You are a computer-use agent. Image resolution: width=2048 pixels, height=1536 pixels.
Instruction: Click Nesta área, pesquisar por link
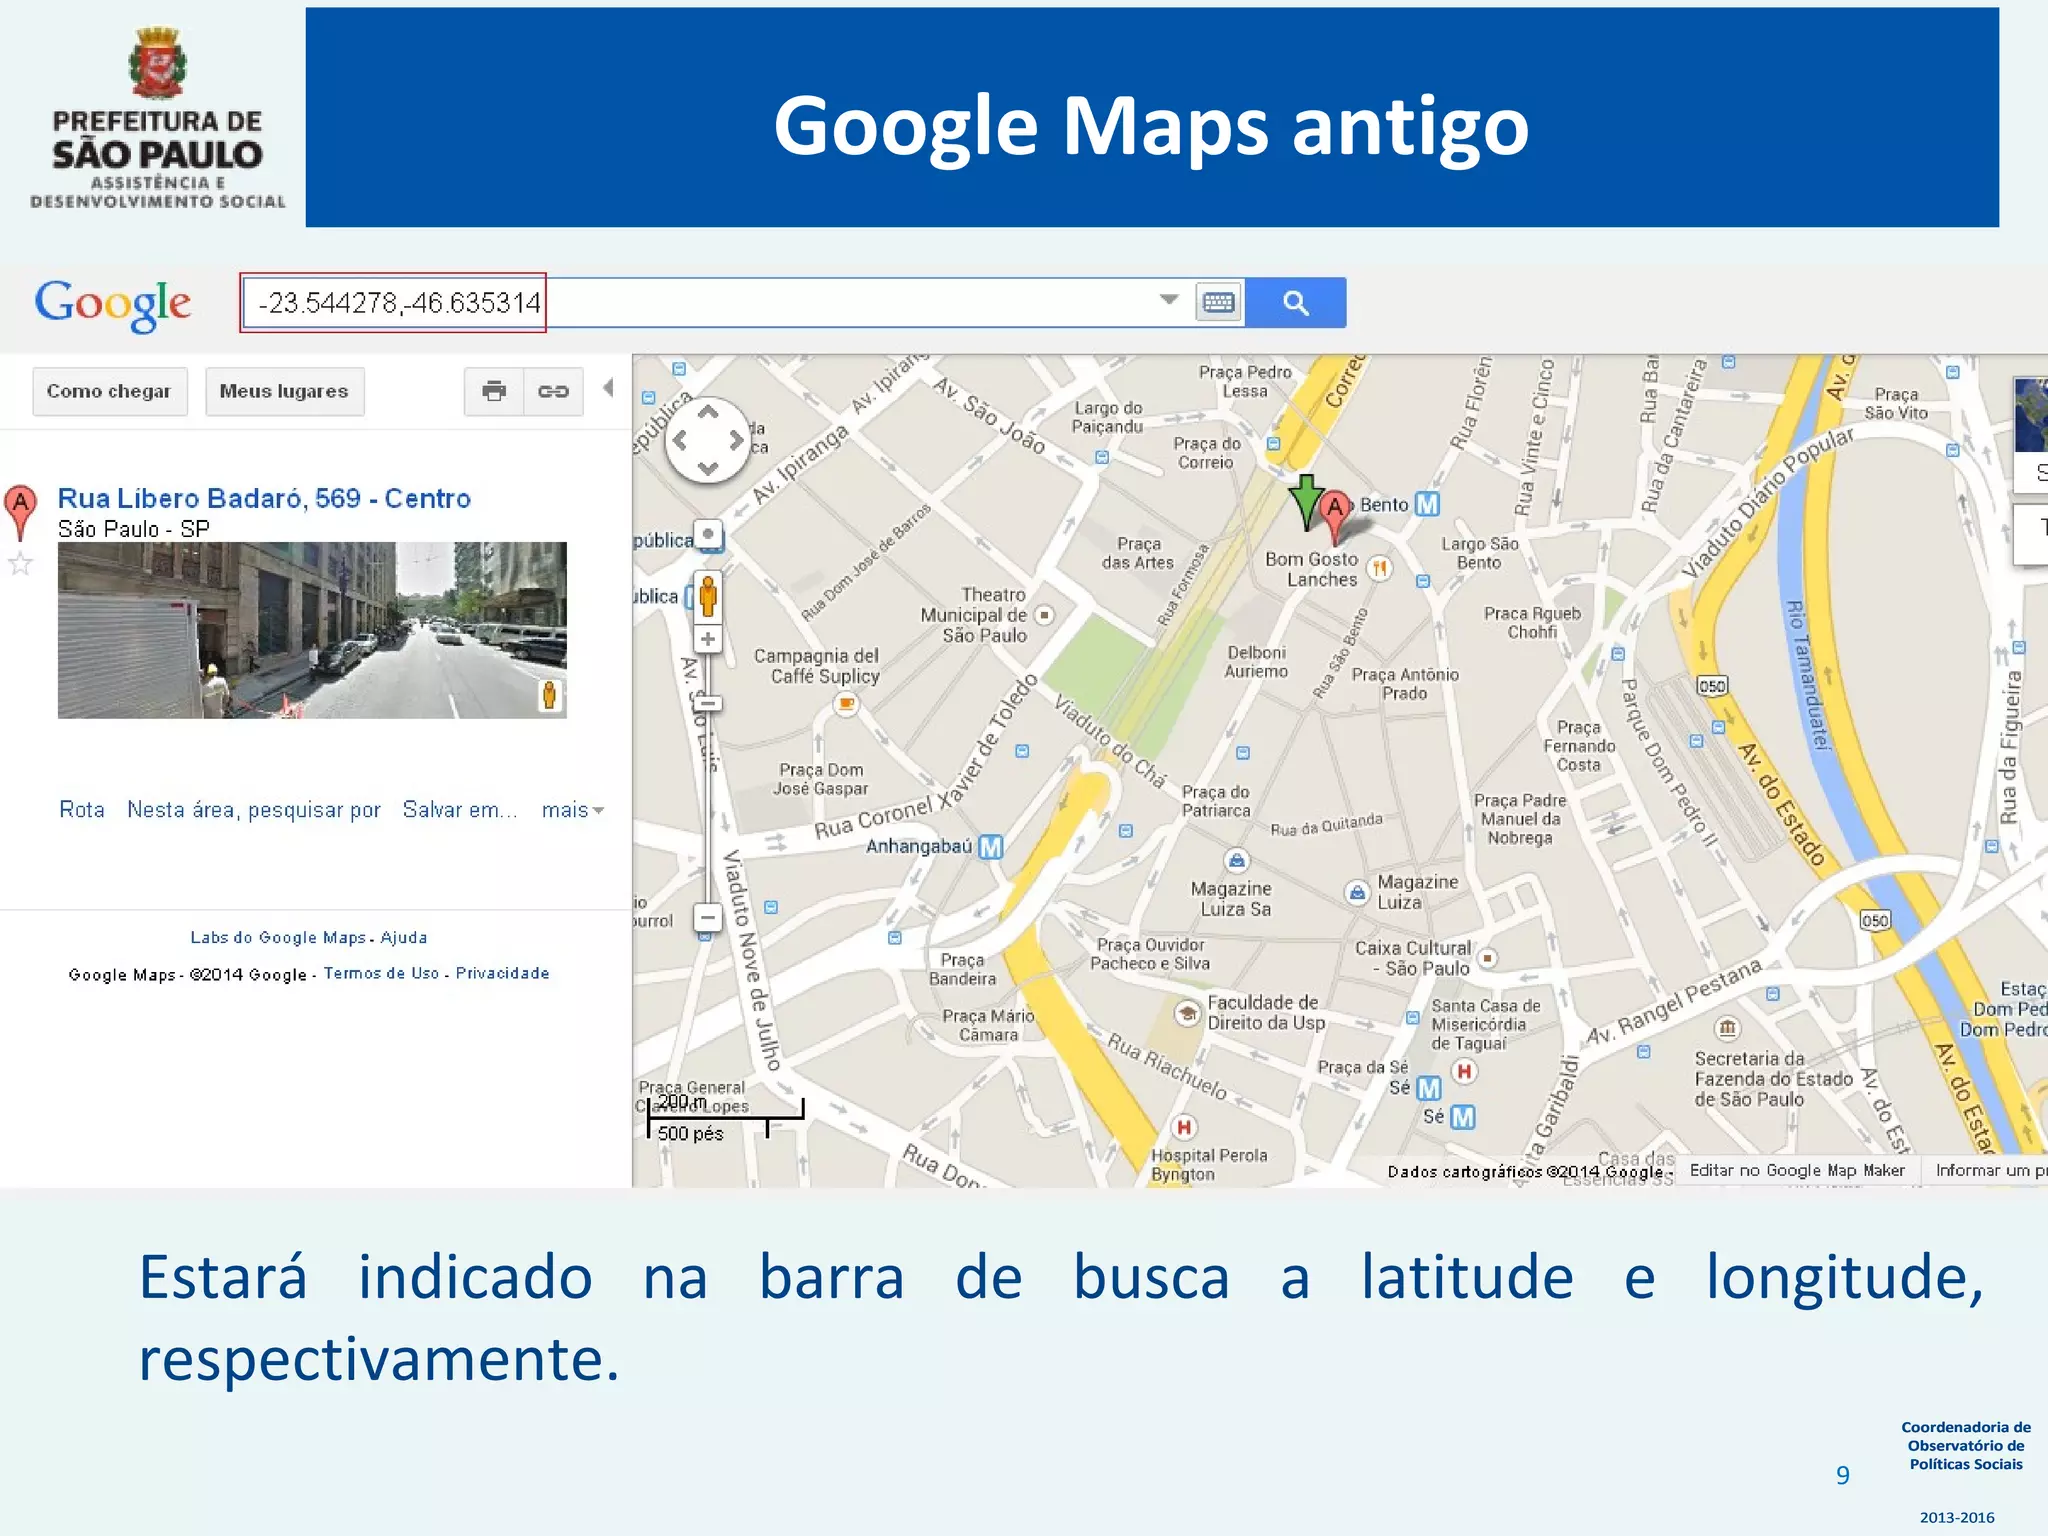tap(254, 810)
